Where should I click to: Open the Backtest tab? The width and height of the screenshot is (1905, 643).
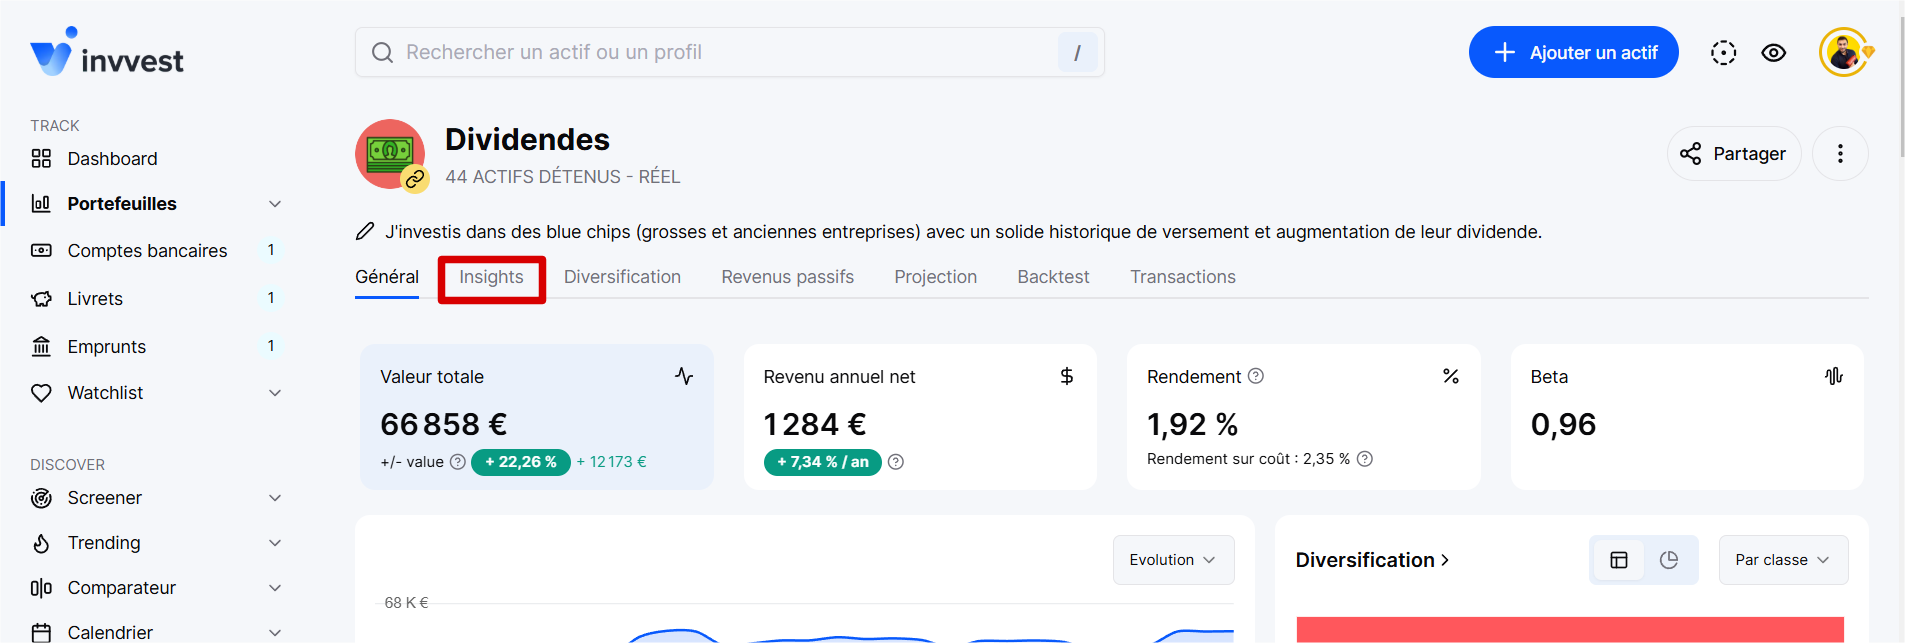(1053, 277)
